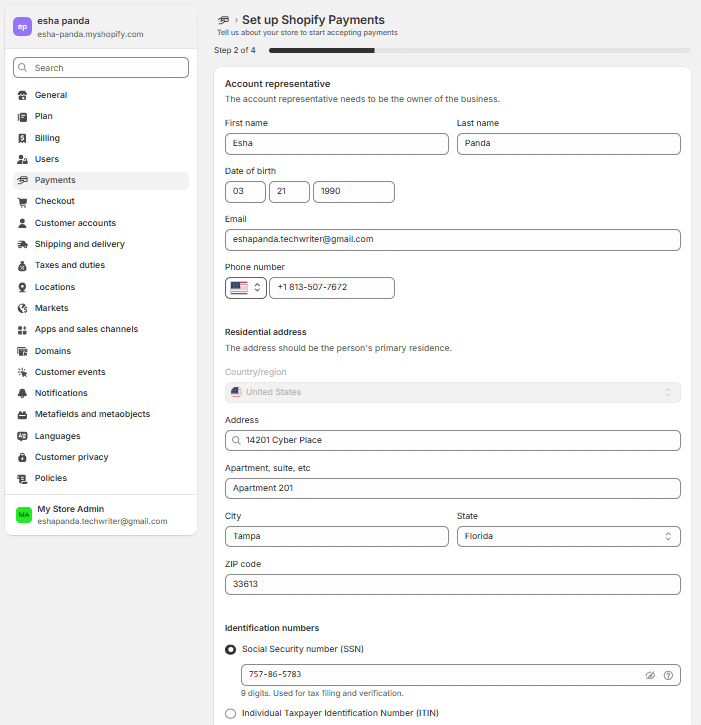Click the esha panda store name
Image resolution: width=701 pixels, height=725 pixels.
tap(63, 21)
